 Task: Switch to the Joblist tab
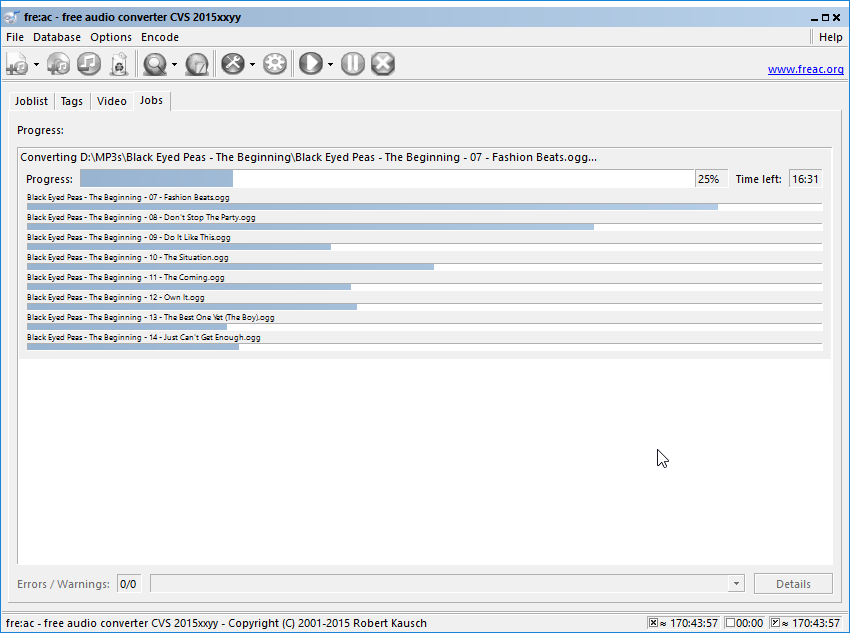pos(31,101)
